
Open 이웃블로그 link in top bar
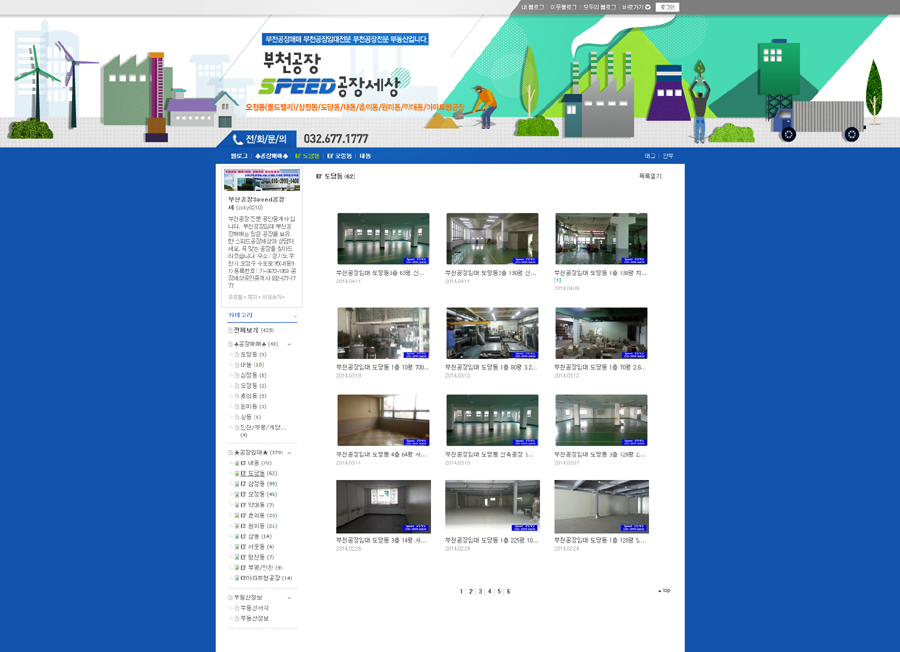pos(563,7)
